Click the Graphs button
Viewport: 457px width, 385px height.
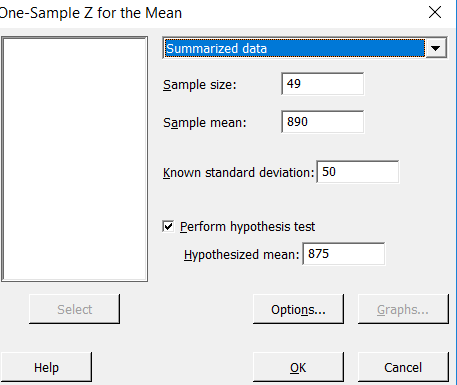(x=403, y=309)
